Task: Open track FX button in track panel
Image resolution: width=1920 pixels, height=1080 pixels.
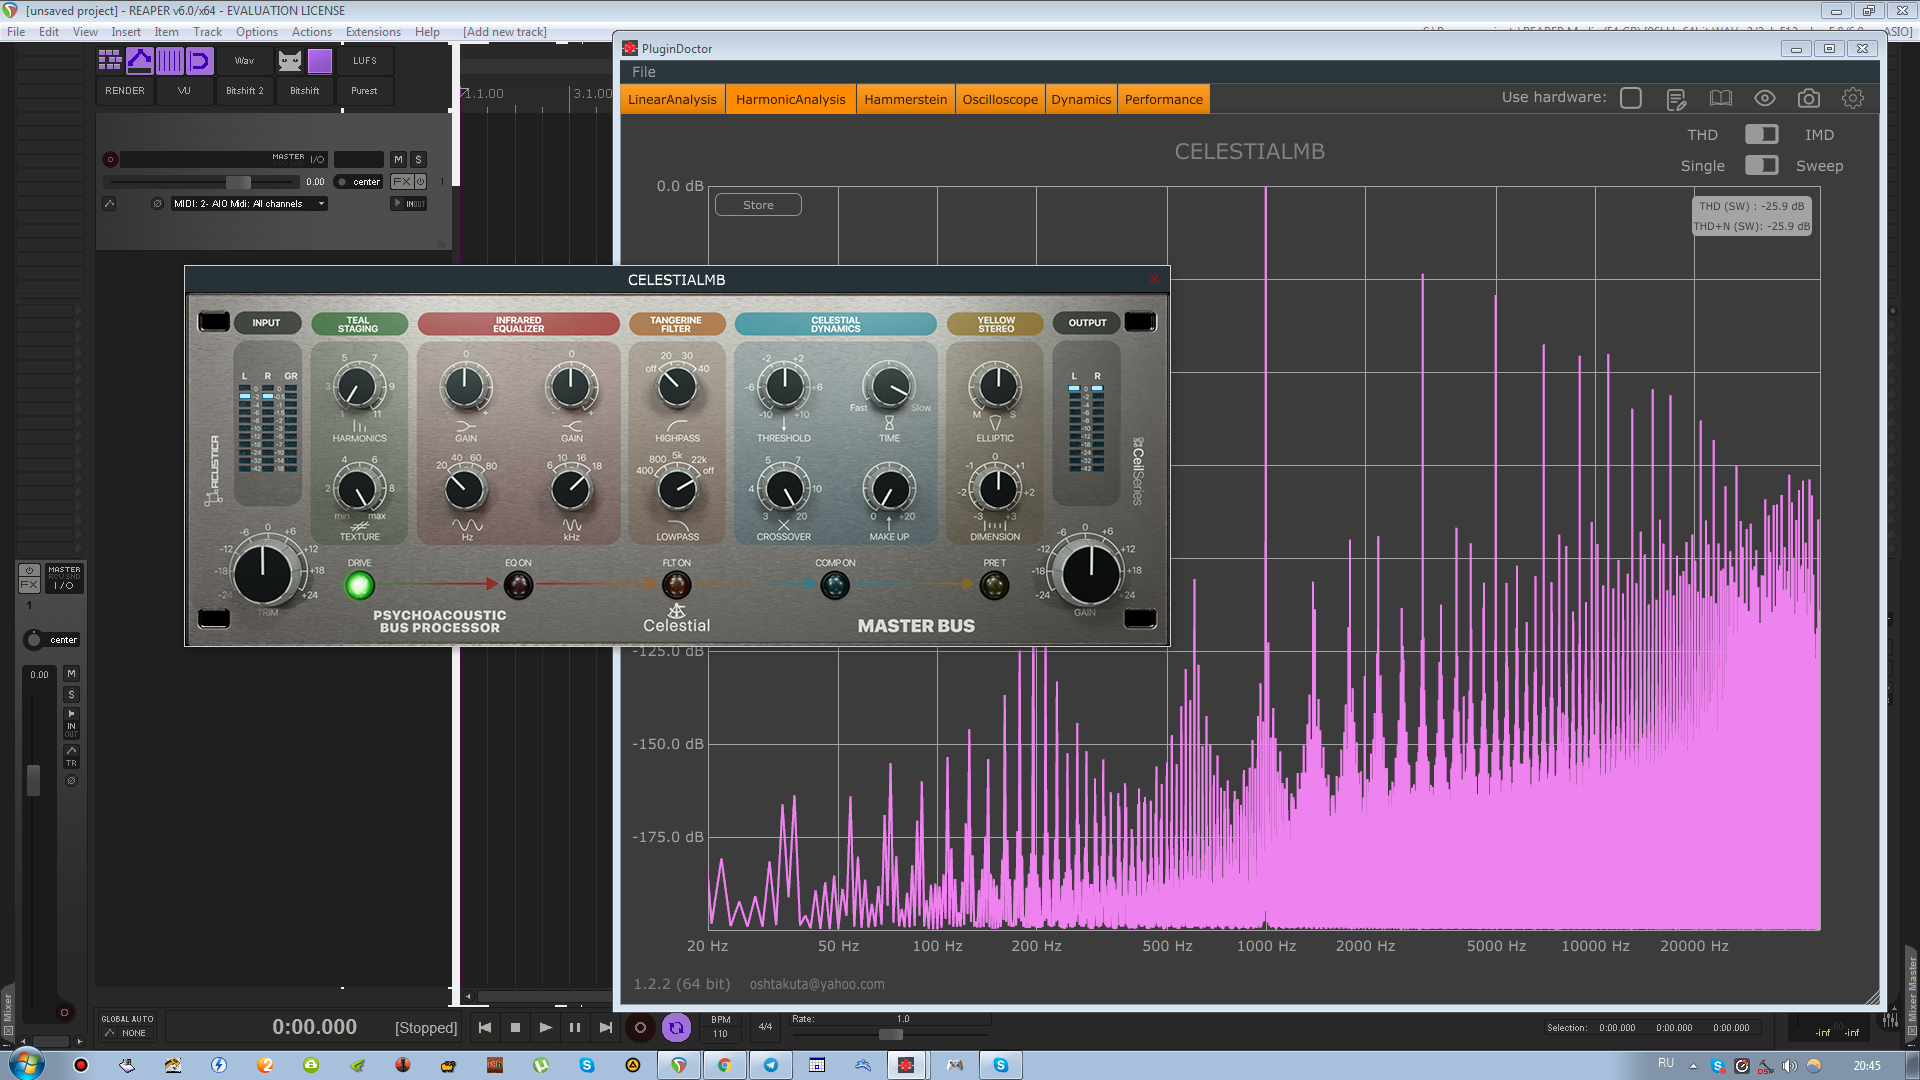Action: point(402,182)
